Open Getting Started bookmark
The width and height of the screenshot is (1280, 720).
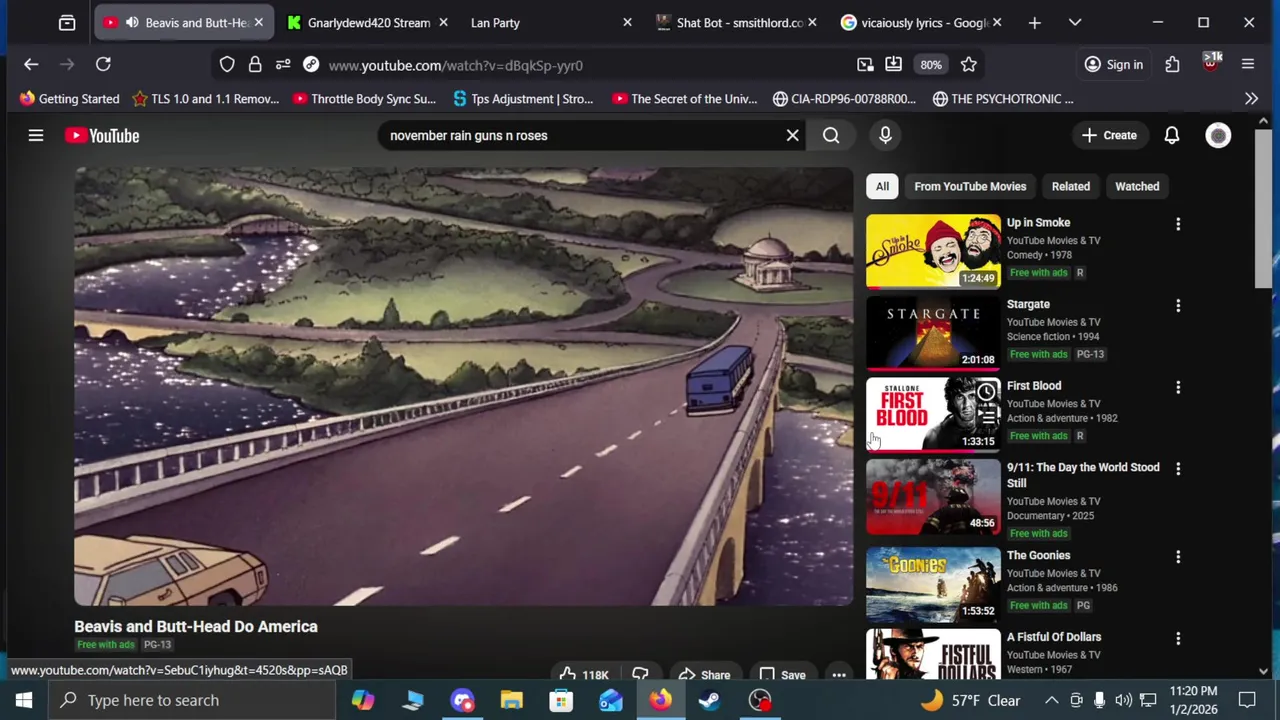click(69, 98)
